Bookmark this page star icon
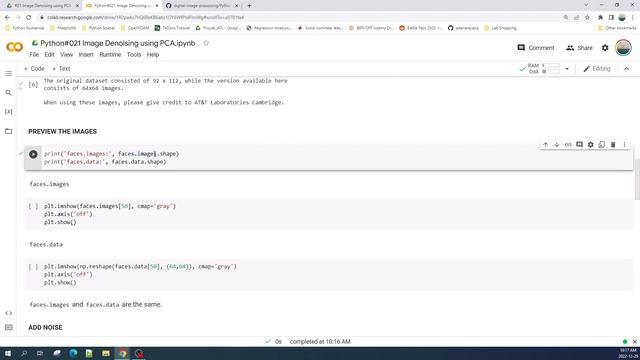Image resolution: width=640 pixels, height=360 pixels. point(587,17)
